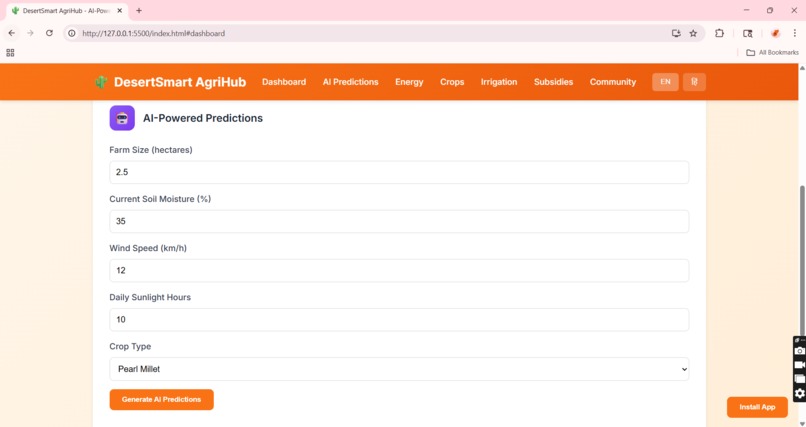Click the Current Soil Moisture (%) label
The image size is (806, 427).
[x=160, y=199]
